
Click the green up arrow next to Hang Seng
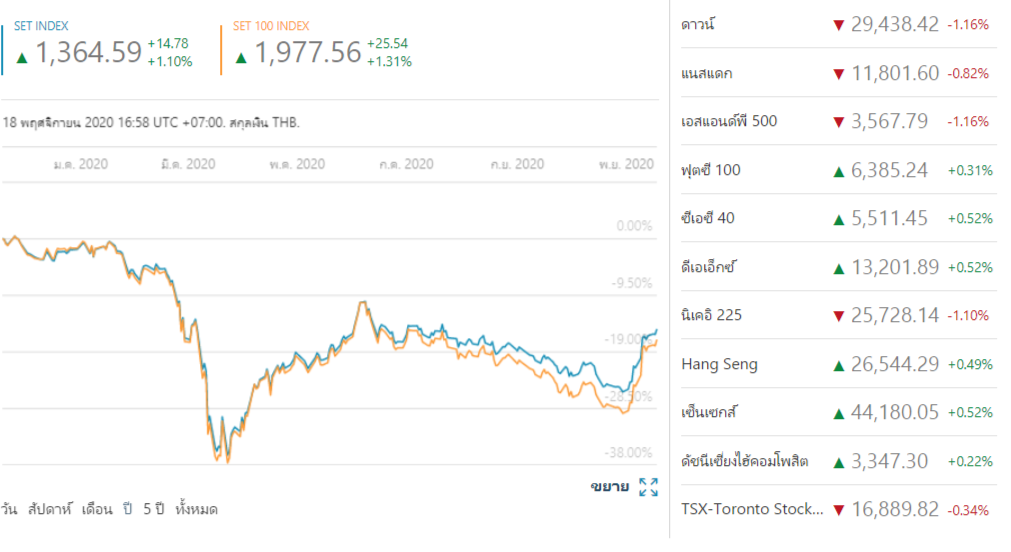[x=839, y=366]
